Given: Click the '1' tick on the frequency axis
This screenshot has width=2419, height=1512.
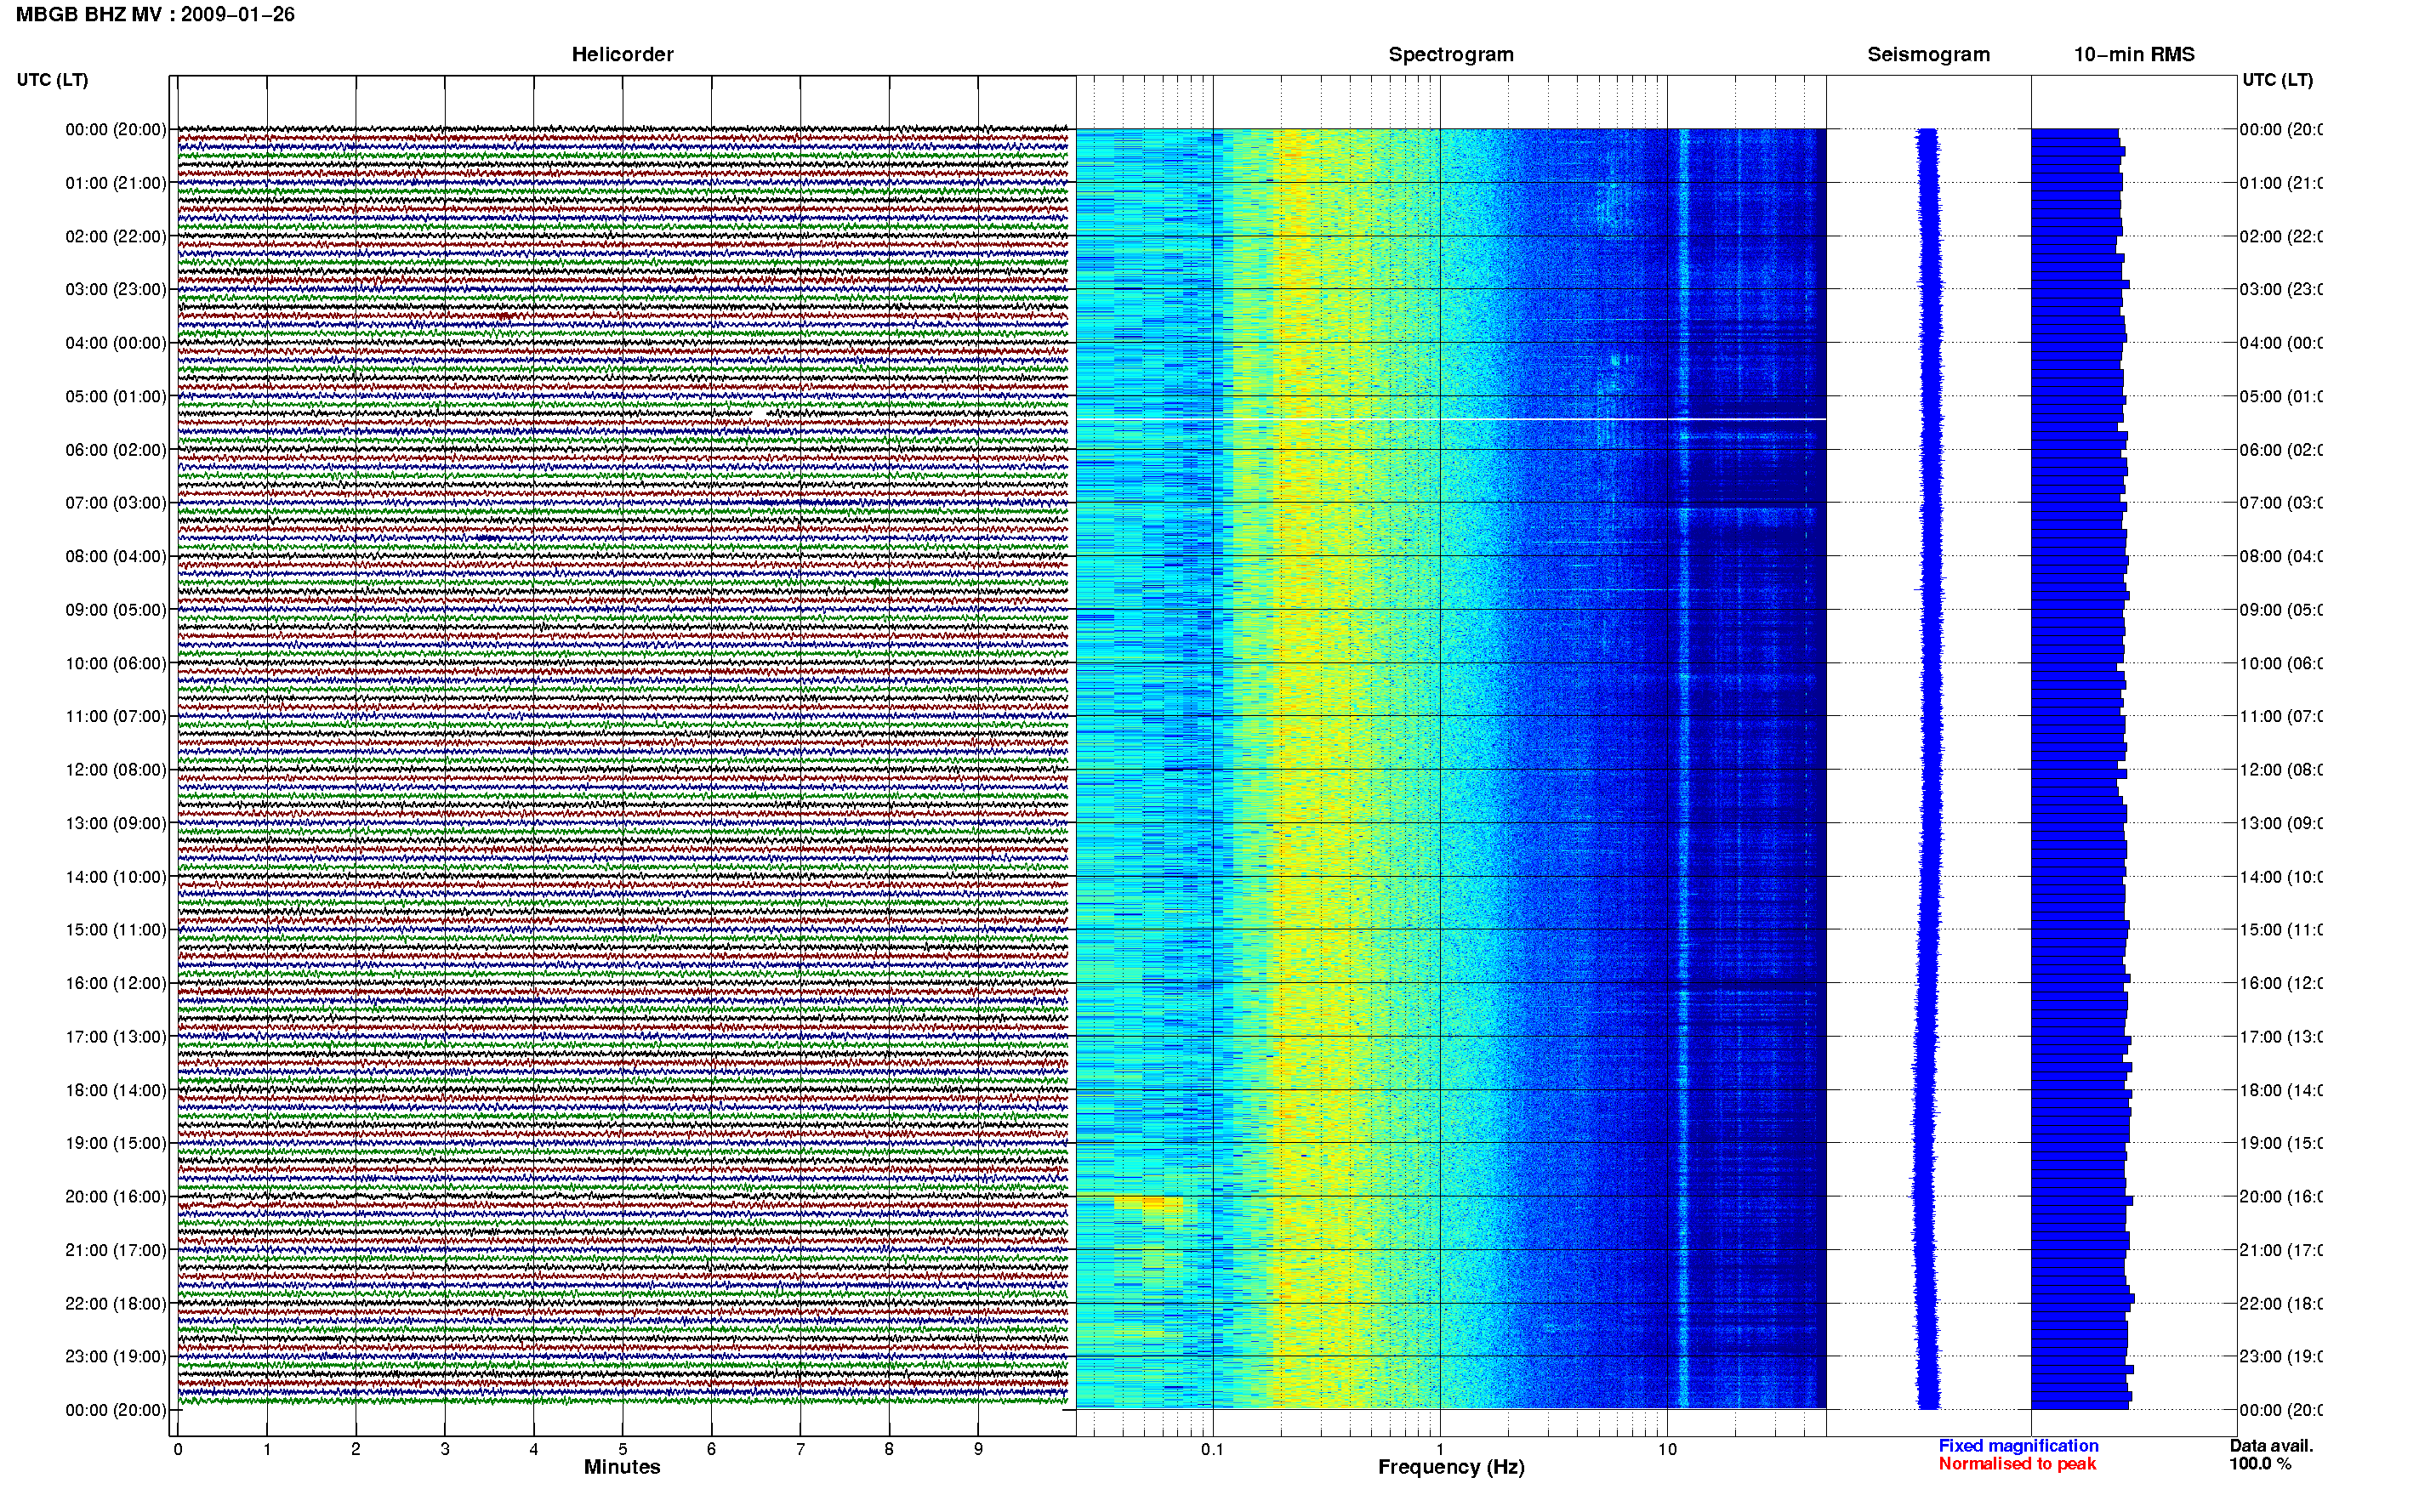Looking at the screenshot, I should 1440,1449.
